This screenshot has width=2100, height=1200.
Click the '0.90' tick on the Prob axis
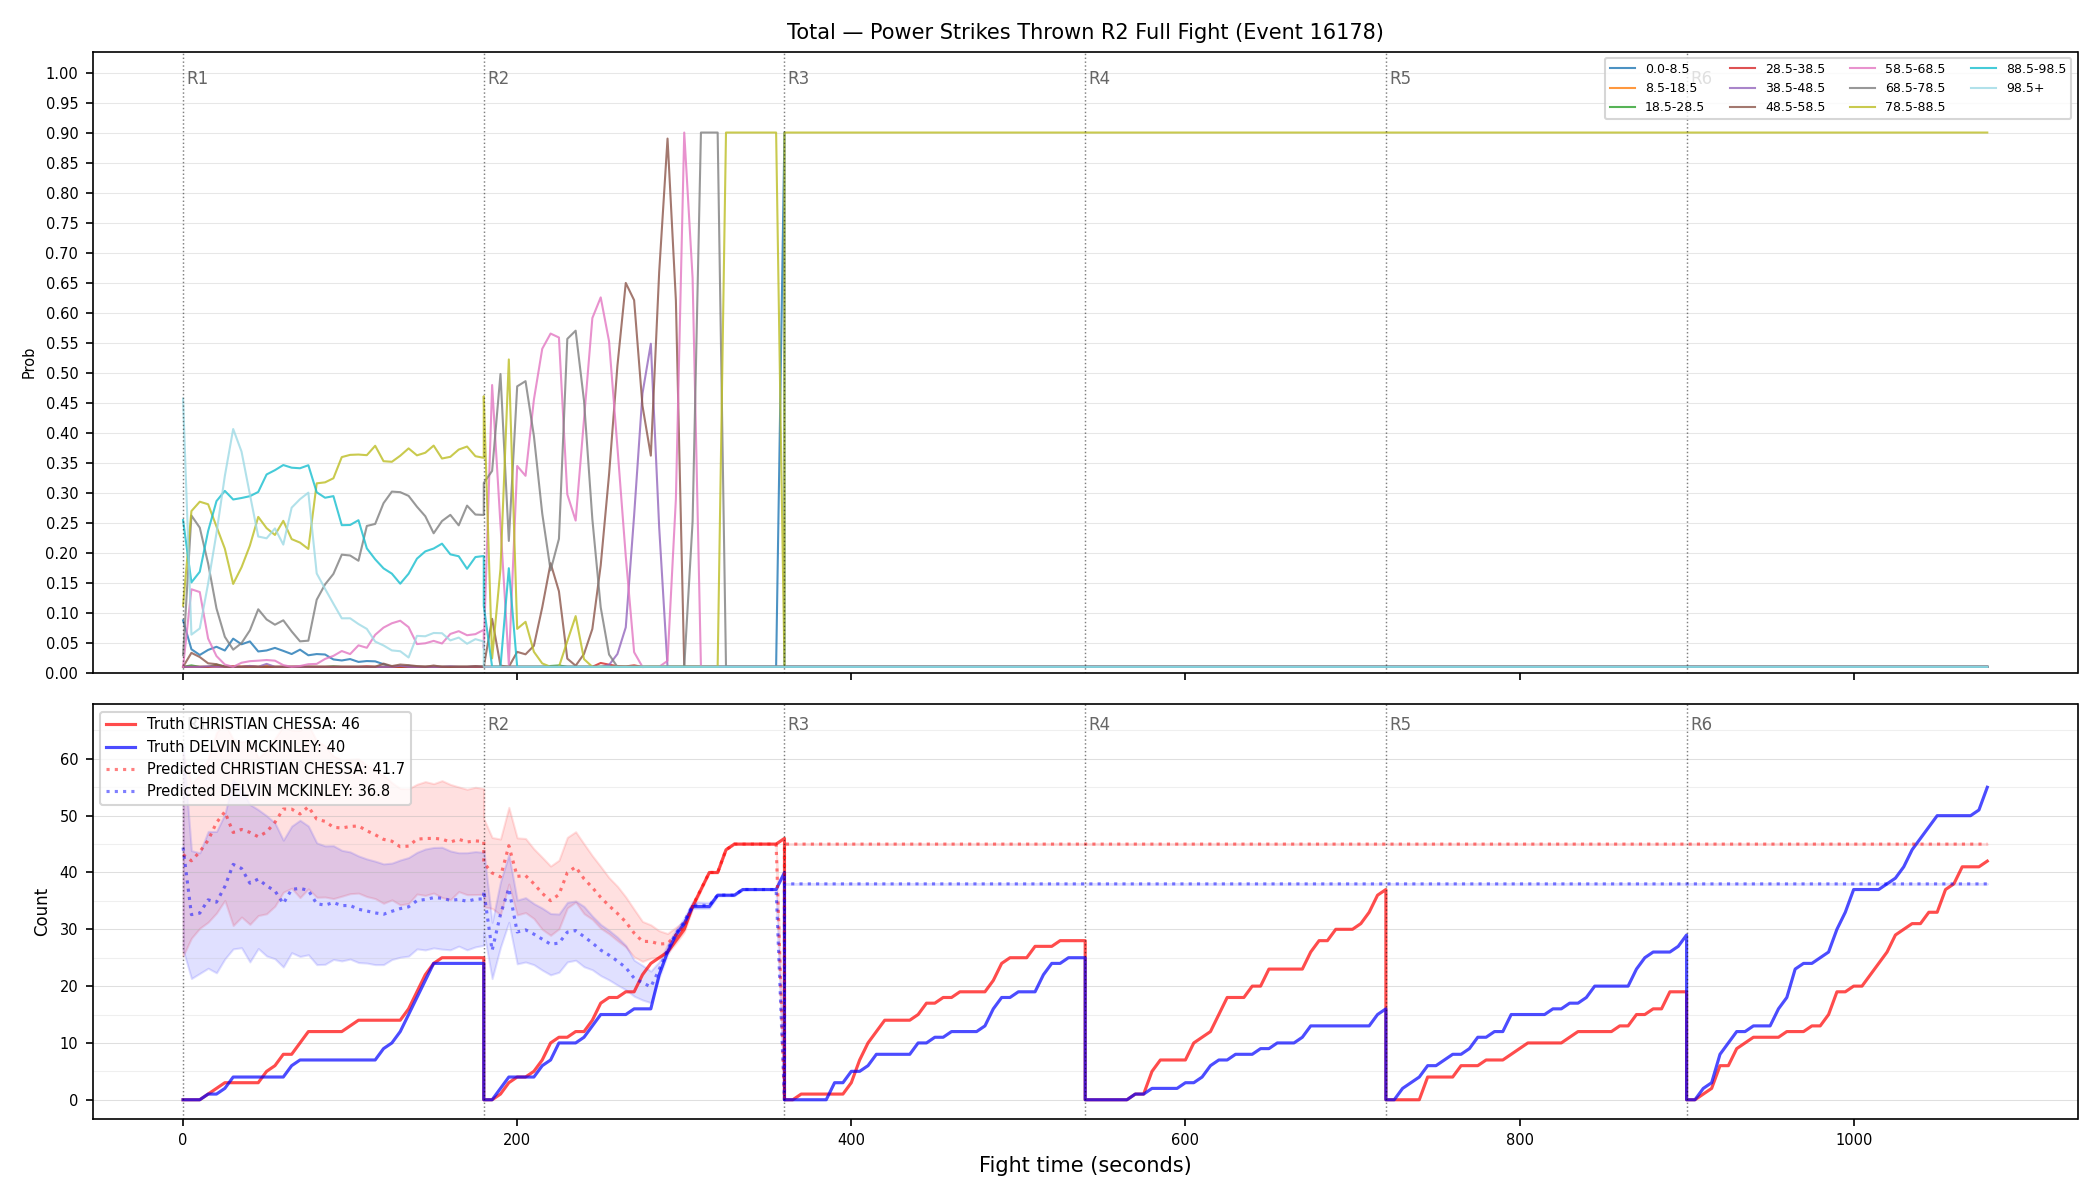[x=62, y=133]
